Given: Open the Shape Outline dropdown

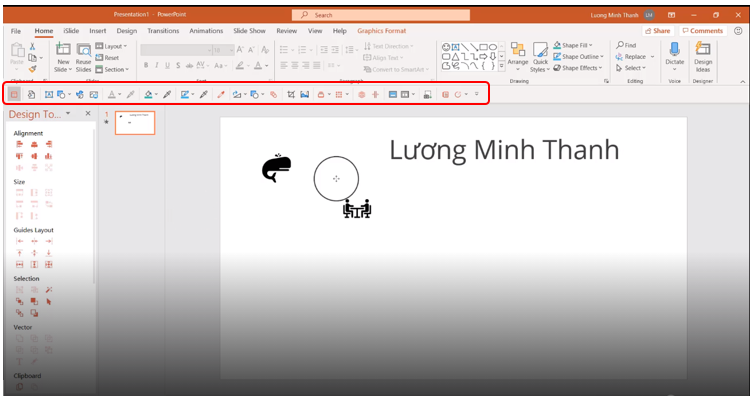Looking at the screenshot, I should point(578,57).
